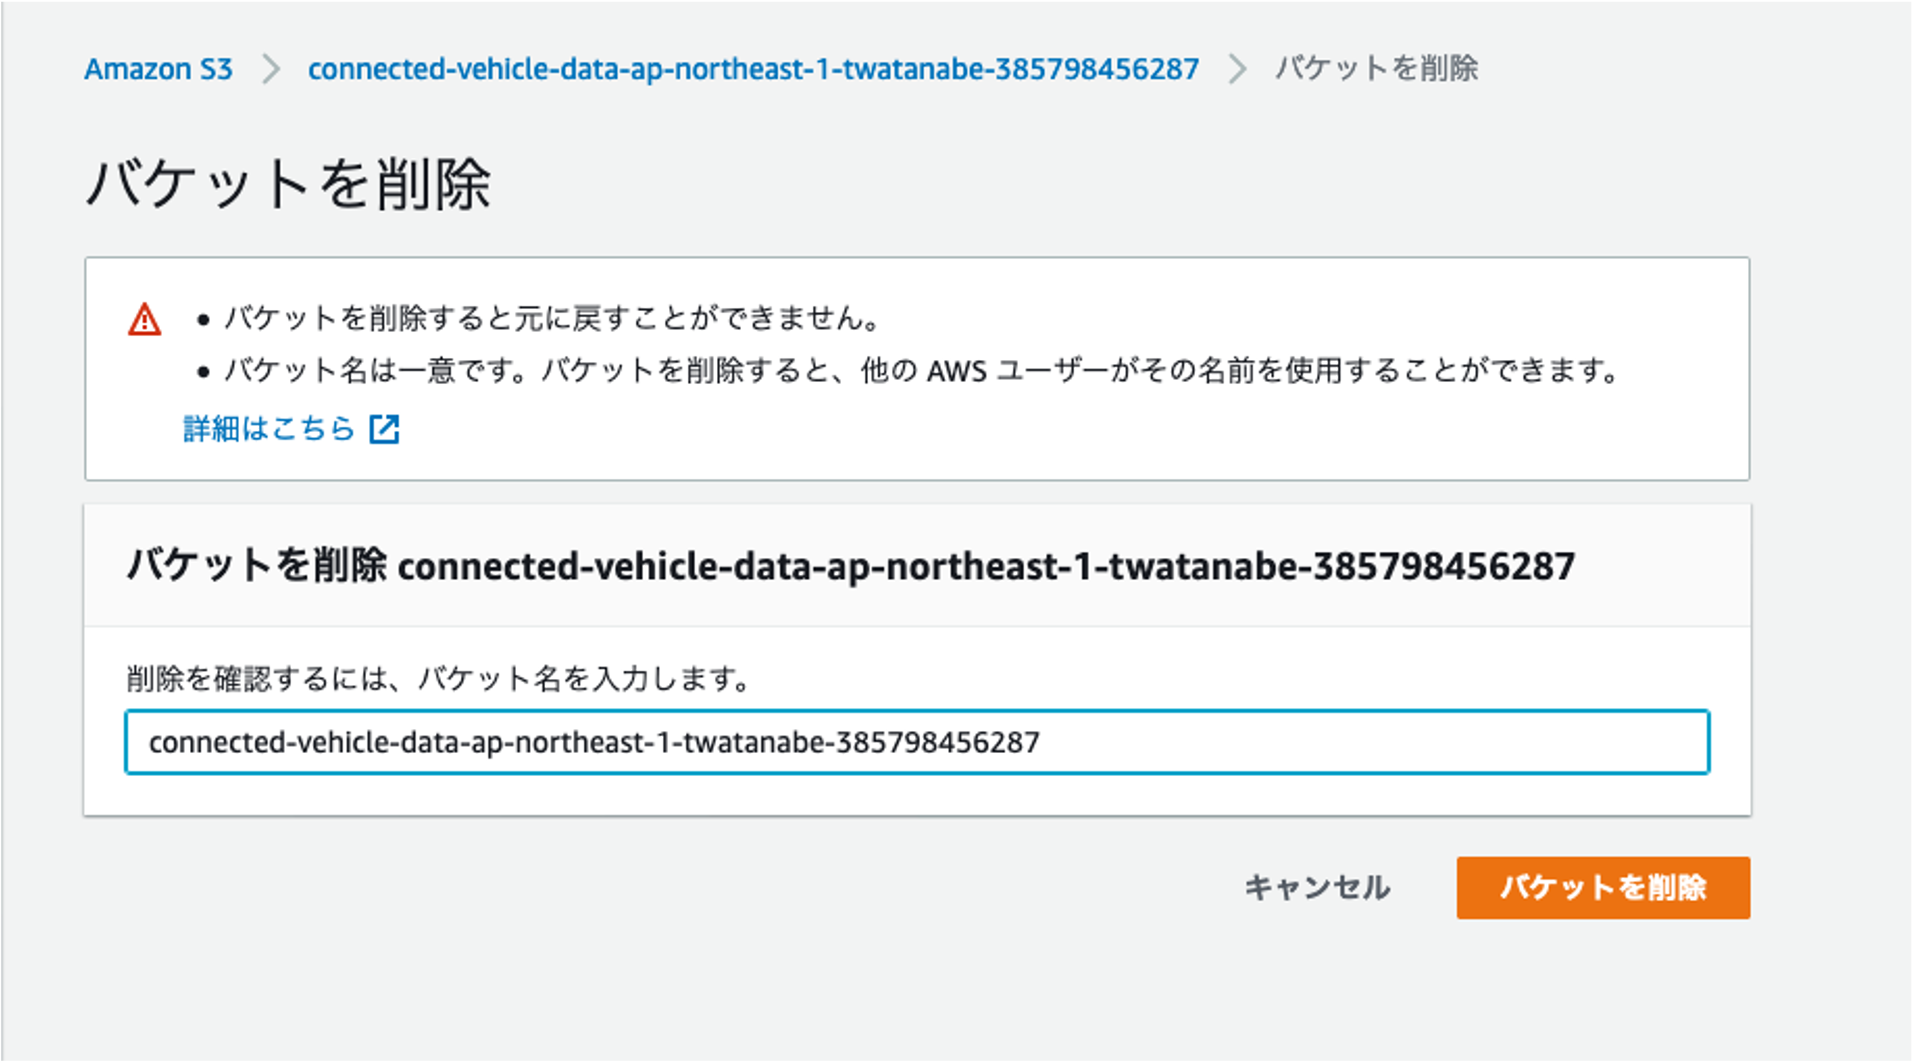Click the external link icon beside 詳細はこちら
Screen dimensions: 1912x1062
[384, 429]
